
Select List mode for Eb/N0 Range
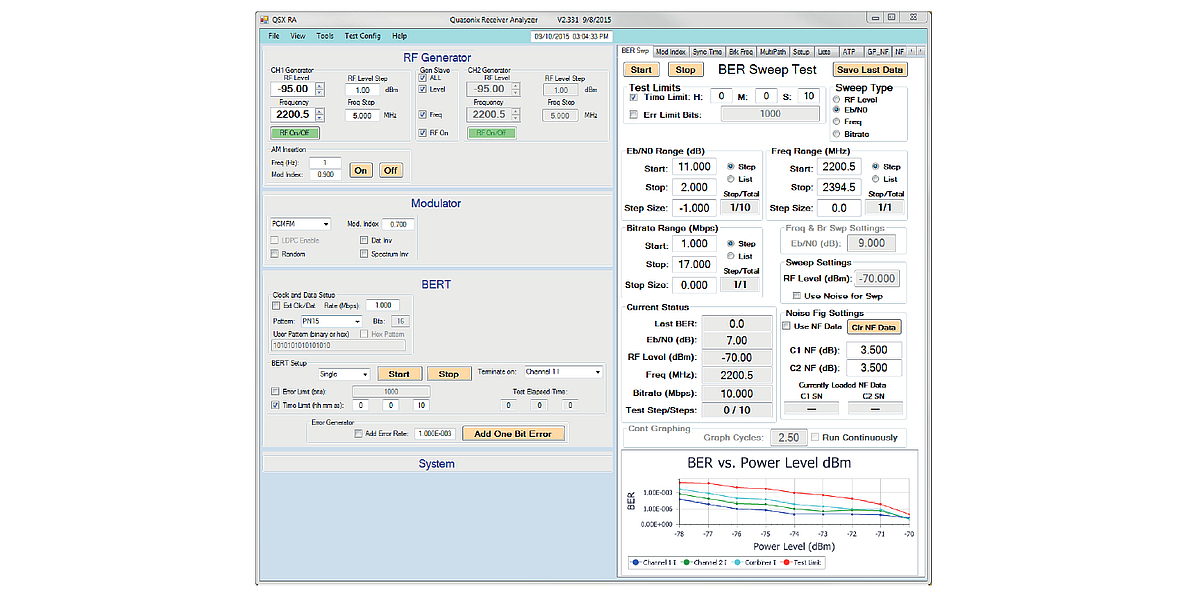click(x=730, y=179)
